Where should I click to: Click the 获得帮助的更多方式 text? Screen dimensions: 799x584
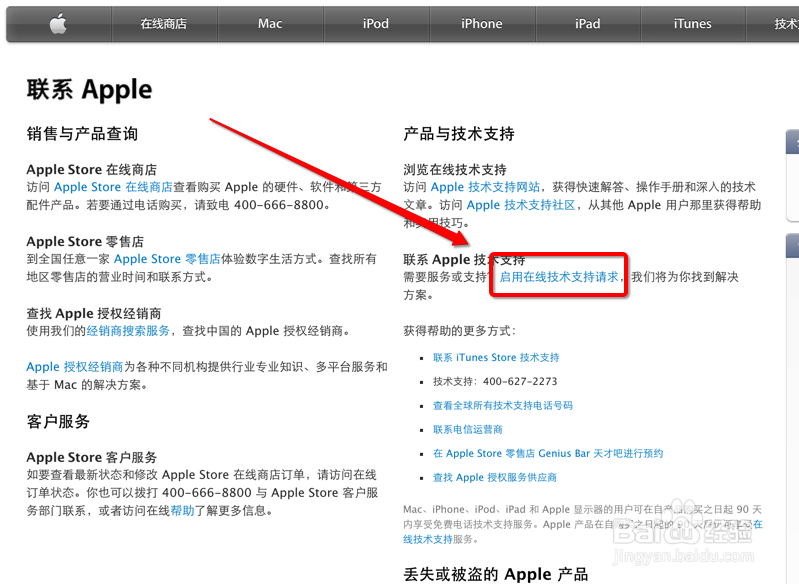(460, 331)
